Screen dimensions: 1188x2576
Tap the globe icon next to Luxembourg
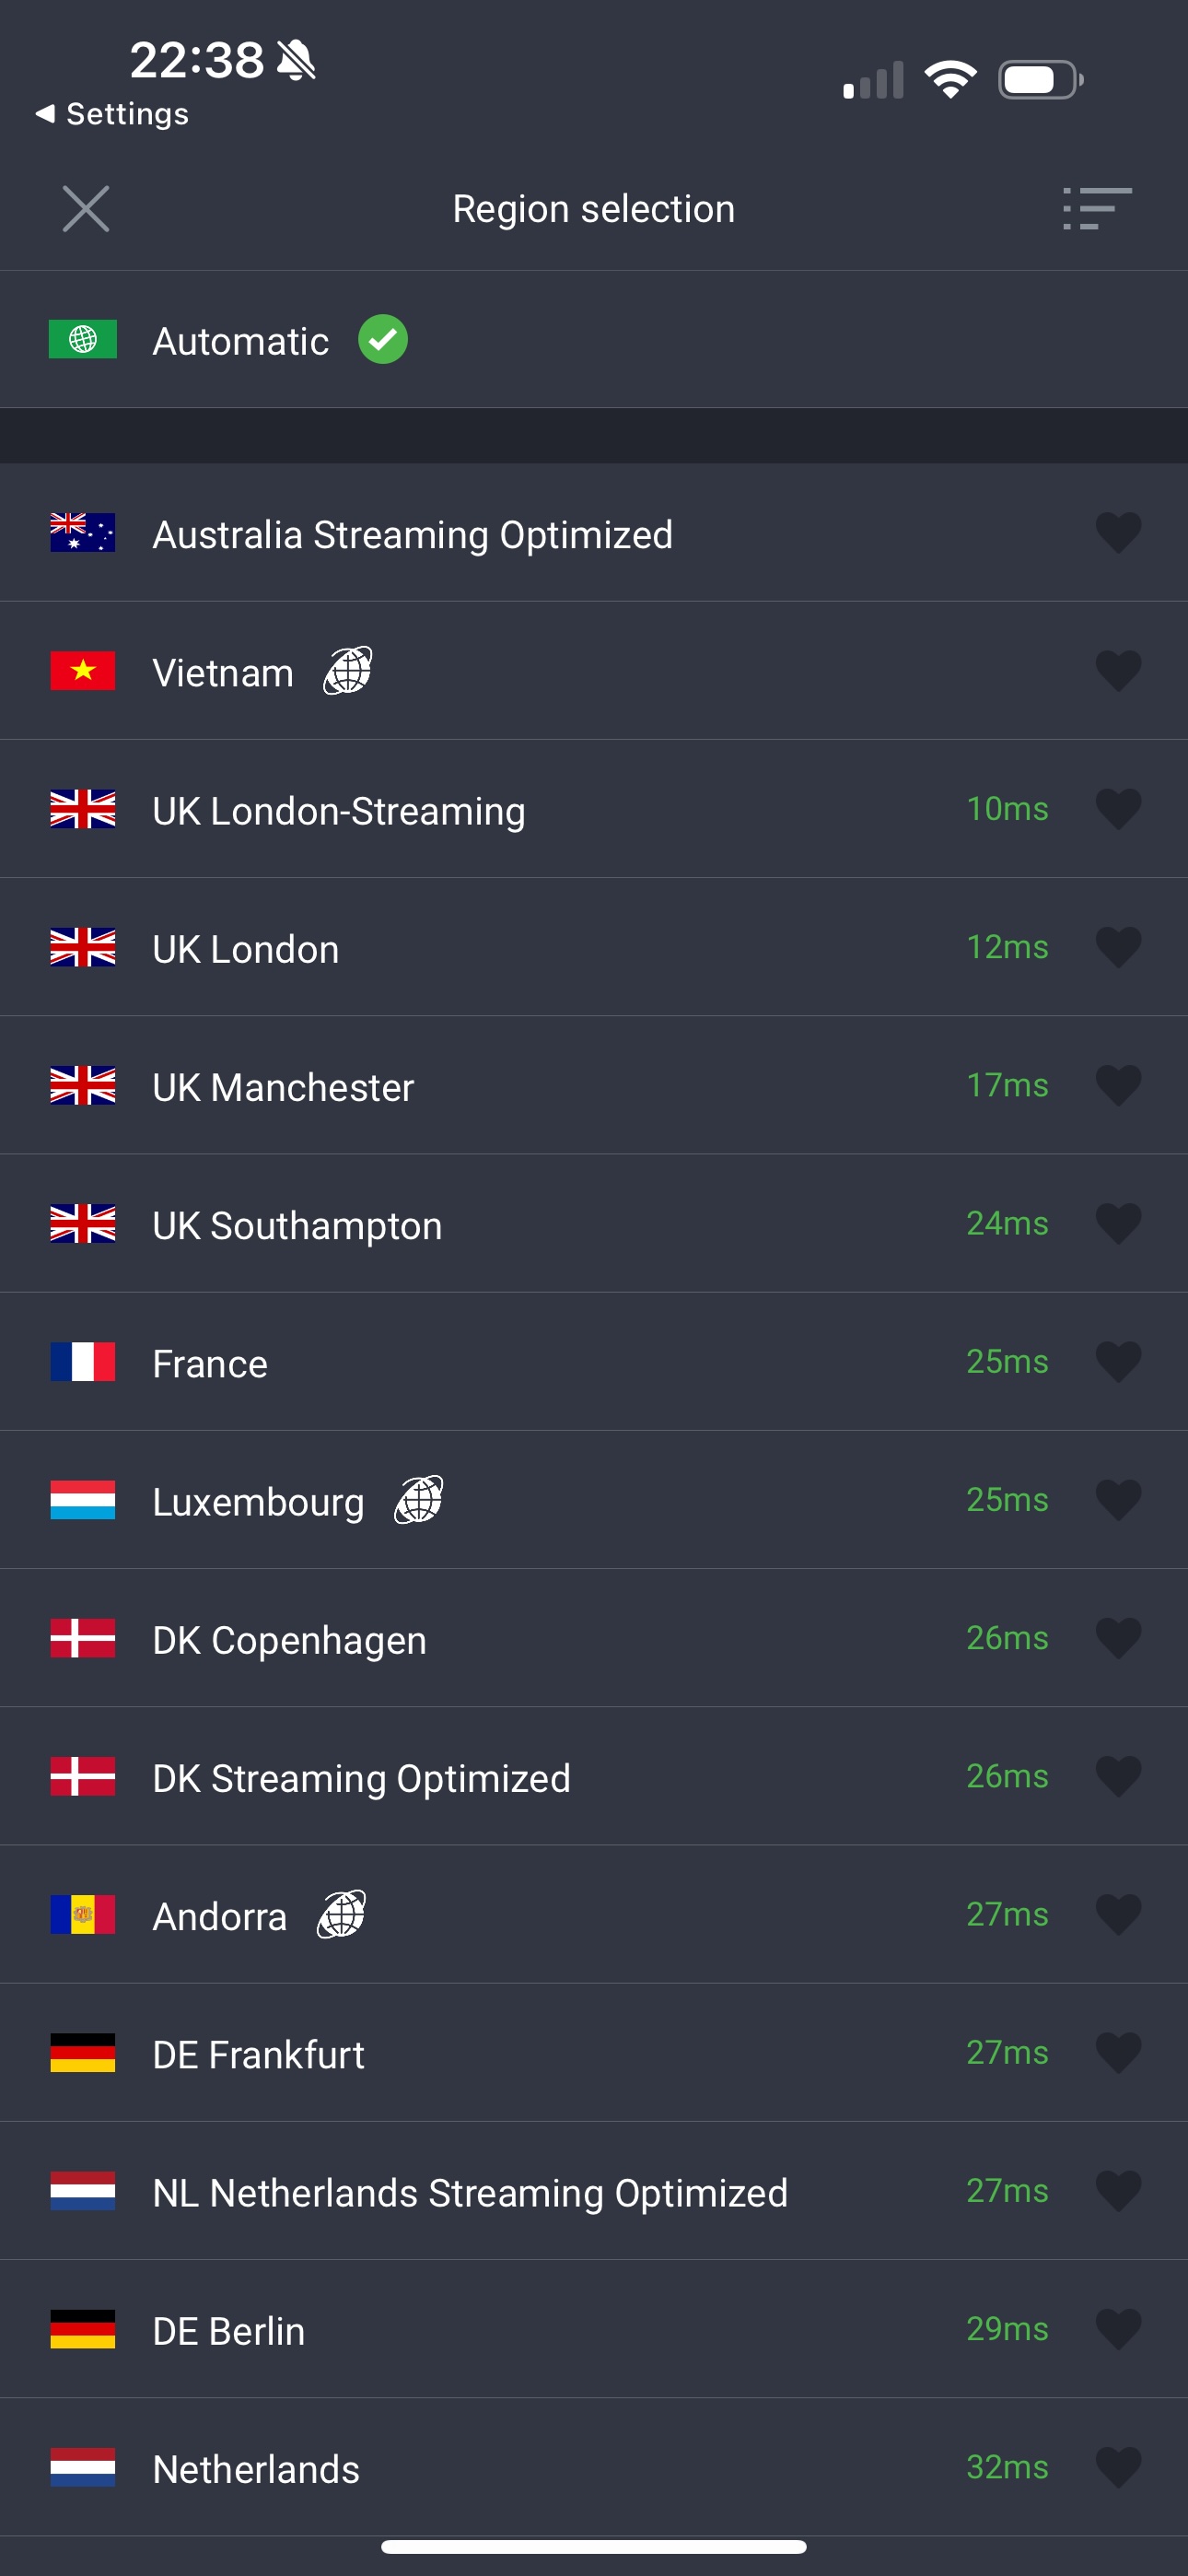tap(419, 1500)
